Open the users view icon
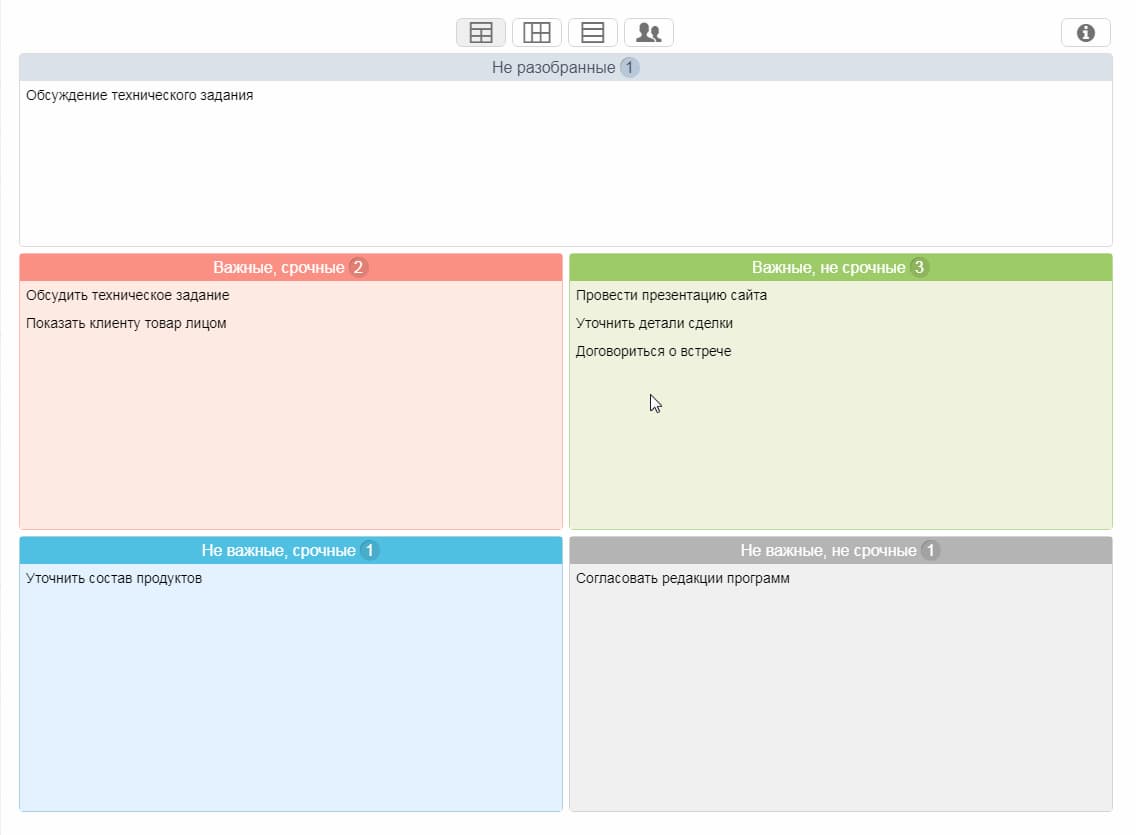1136x835 pixels. [649, 33]
